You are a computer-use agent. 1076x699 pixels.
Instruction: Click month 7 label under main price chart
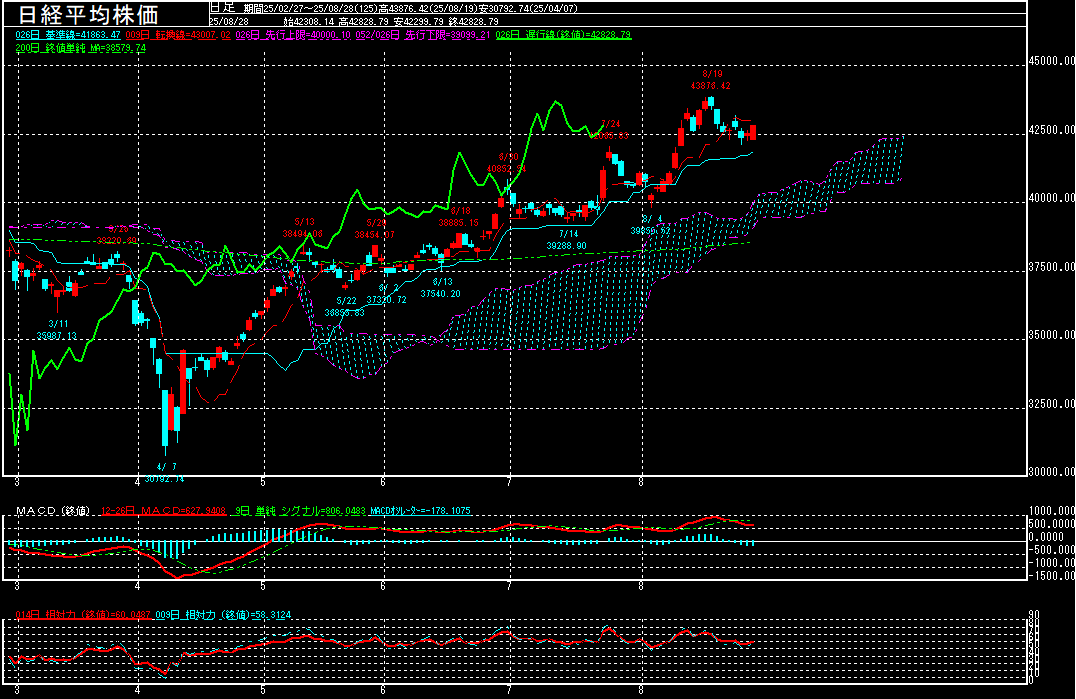(509, 482)
